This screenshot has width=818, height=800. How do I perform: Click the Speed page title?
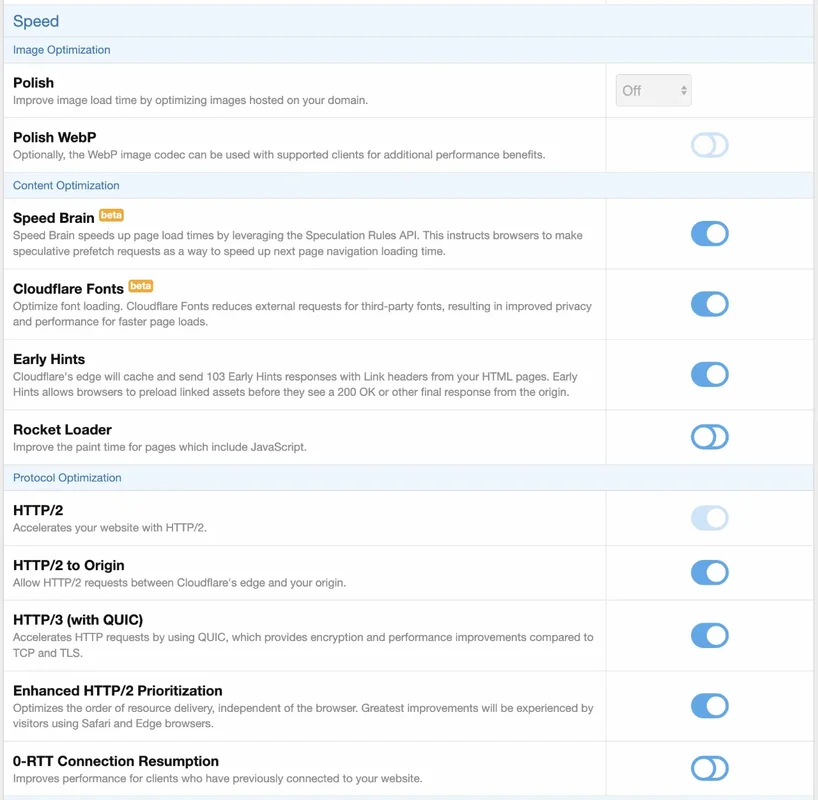[37, 20]
